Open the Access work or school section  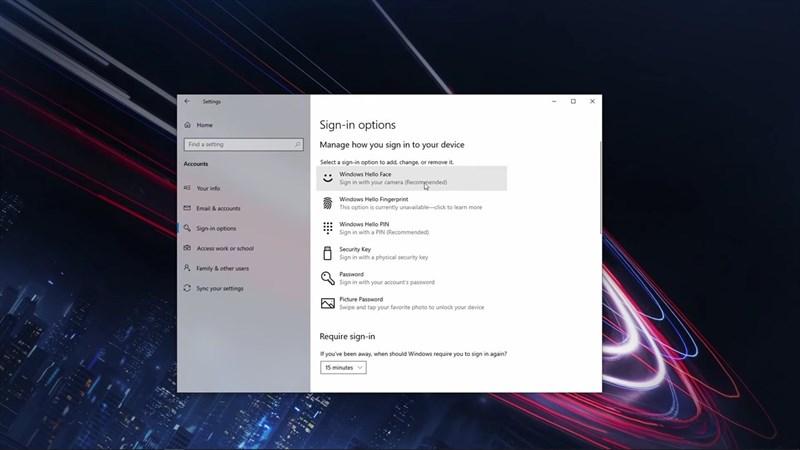(244, 248)
